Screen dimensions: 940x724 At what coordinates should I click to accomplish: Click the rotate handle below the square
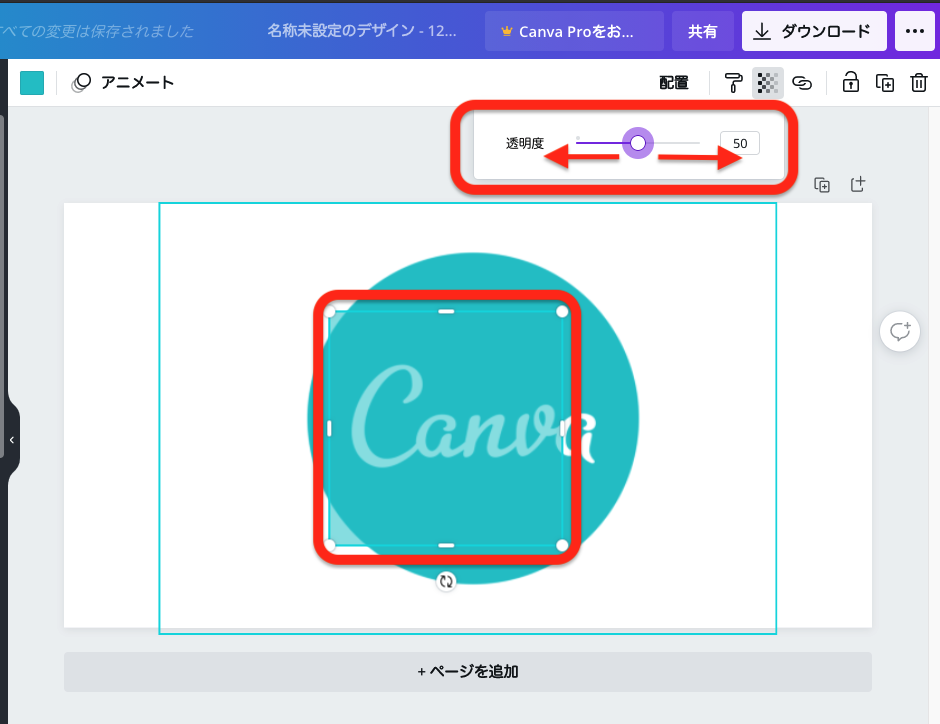pos(445,581)
